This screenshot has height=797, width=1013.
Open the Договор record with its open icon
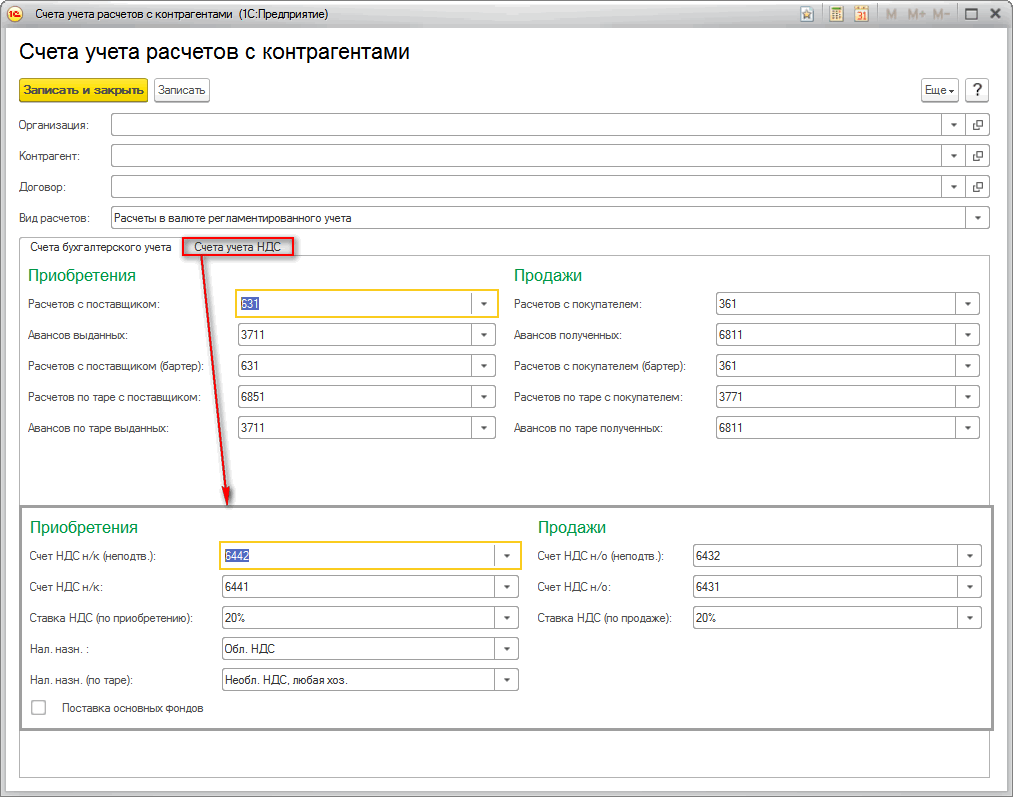[x=978, y=187]
